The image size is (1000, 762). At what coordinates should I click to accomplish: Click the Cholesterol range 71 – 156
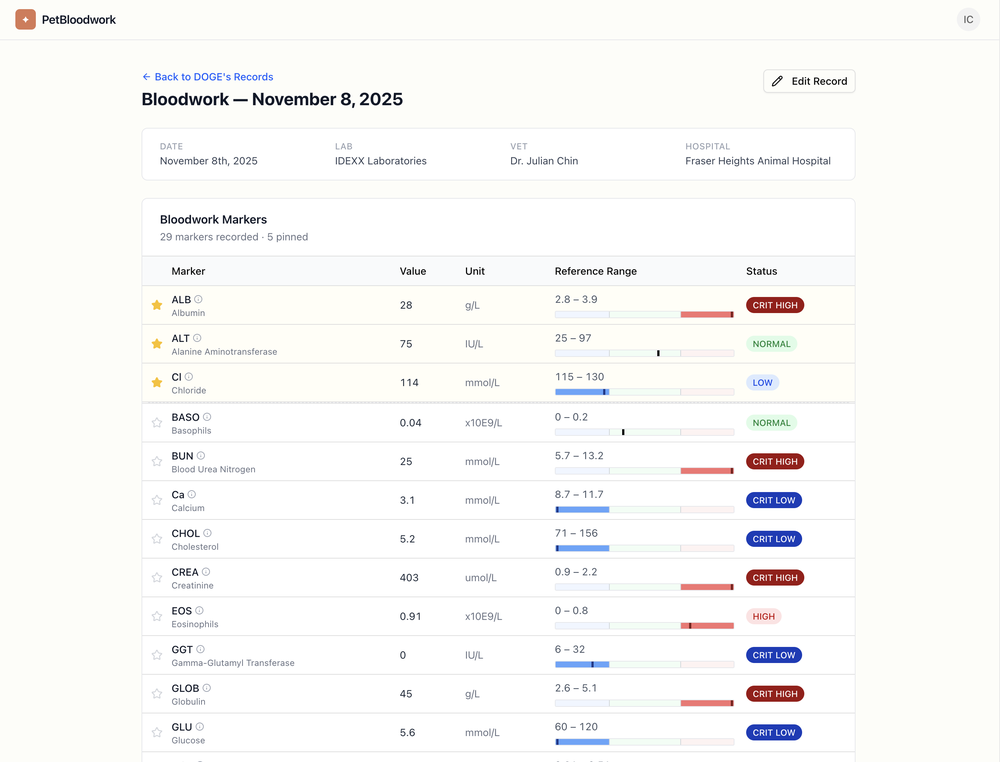(x=577, y=533)
